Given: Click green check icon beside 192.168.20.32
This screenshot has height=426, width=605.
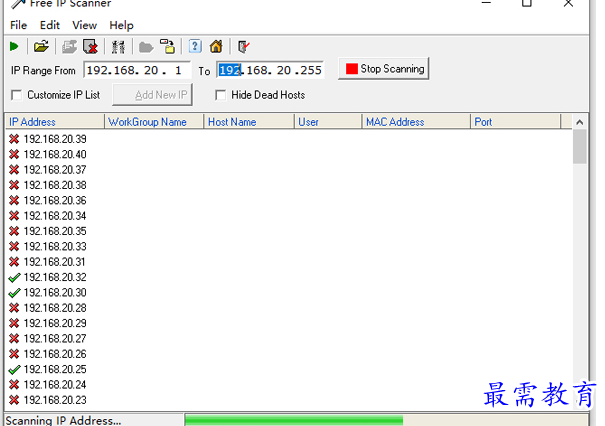Looking at the screenshot, I should tap(14, 277).
